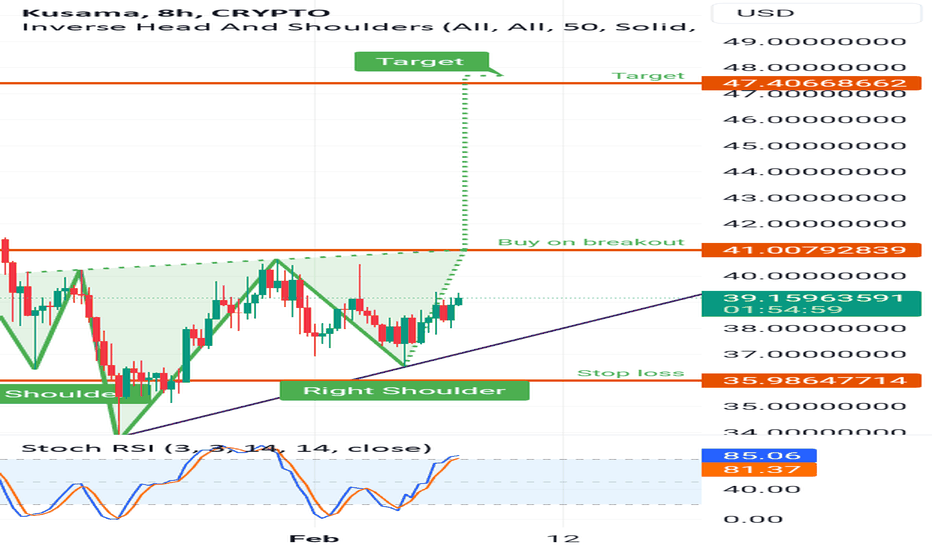
Task: Click the USD currency selector
Action: tap(816, 12)
